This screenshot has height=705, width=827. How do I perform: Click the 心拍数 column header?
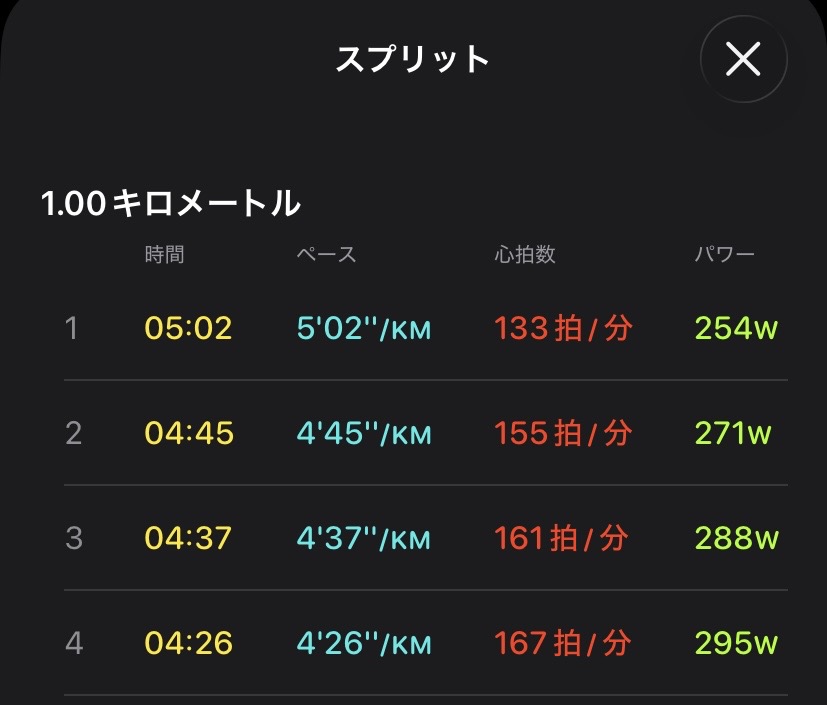pyautogui.click(x=525, y=255)
